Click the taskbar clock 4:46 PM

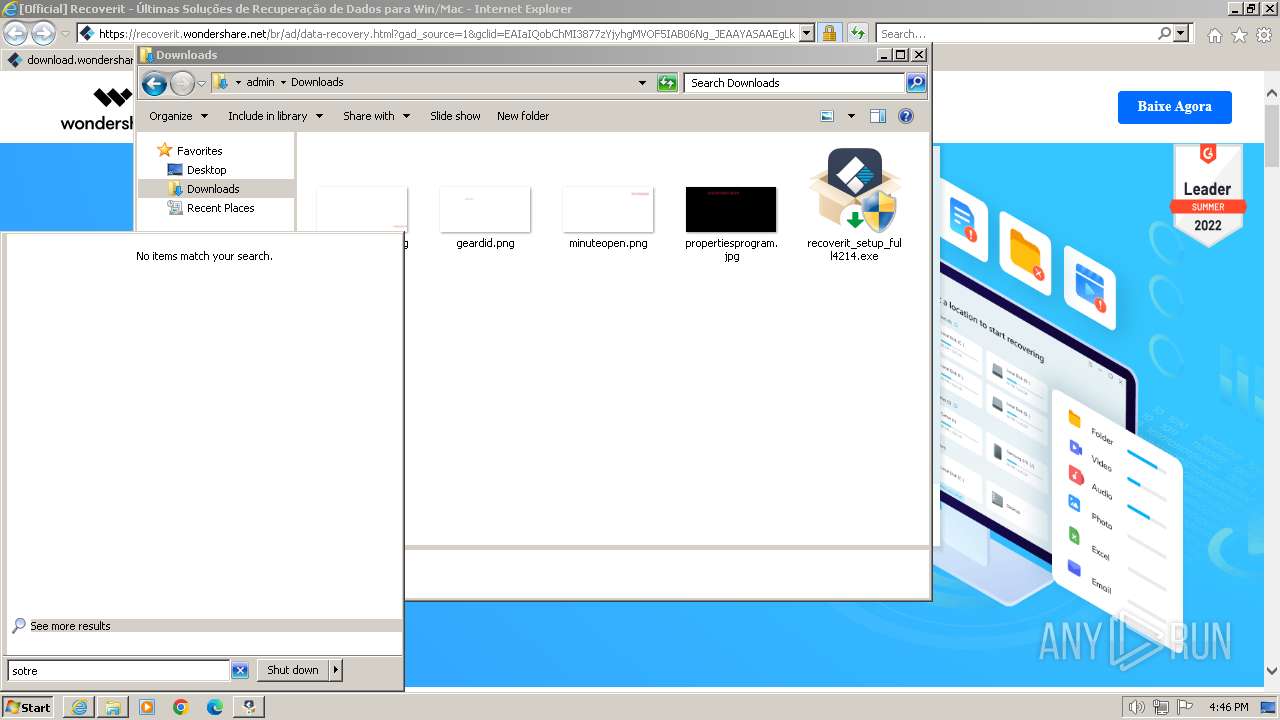tap(1228, 707)
